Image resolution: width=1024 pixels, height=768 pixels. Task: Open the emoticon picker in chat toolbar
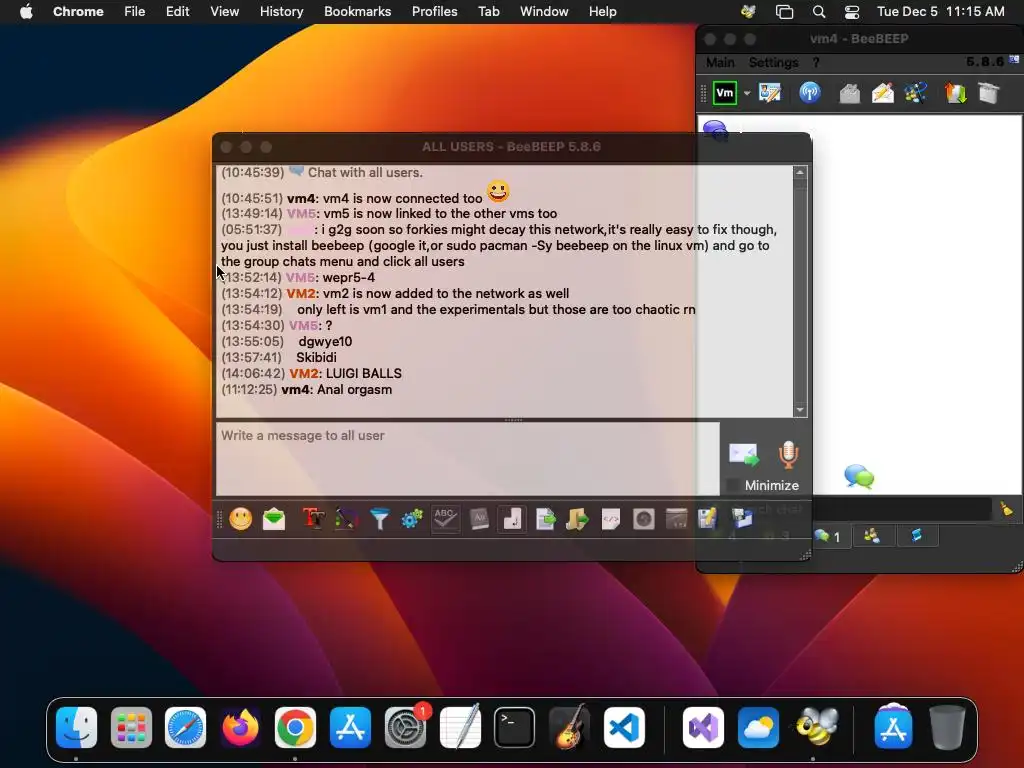point(240,519)
